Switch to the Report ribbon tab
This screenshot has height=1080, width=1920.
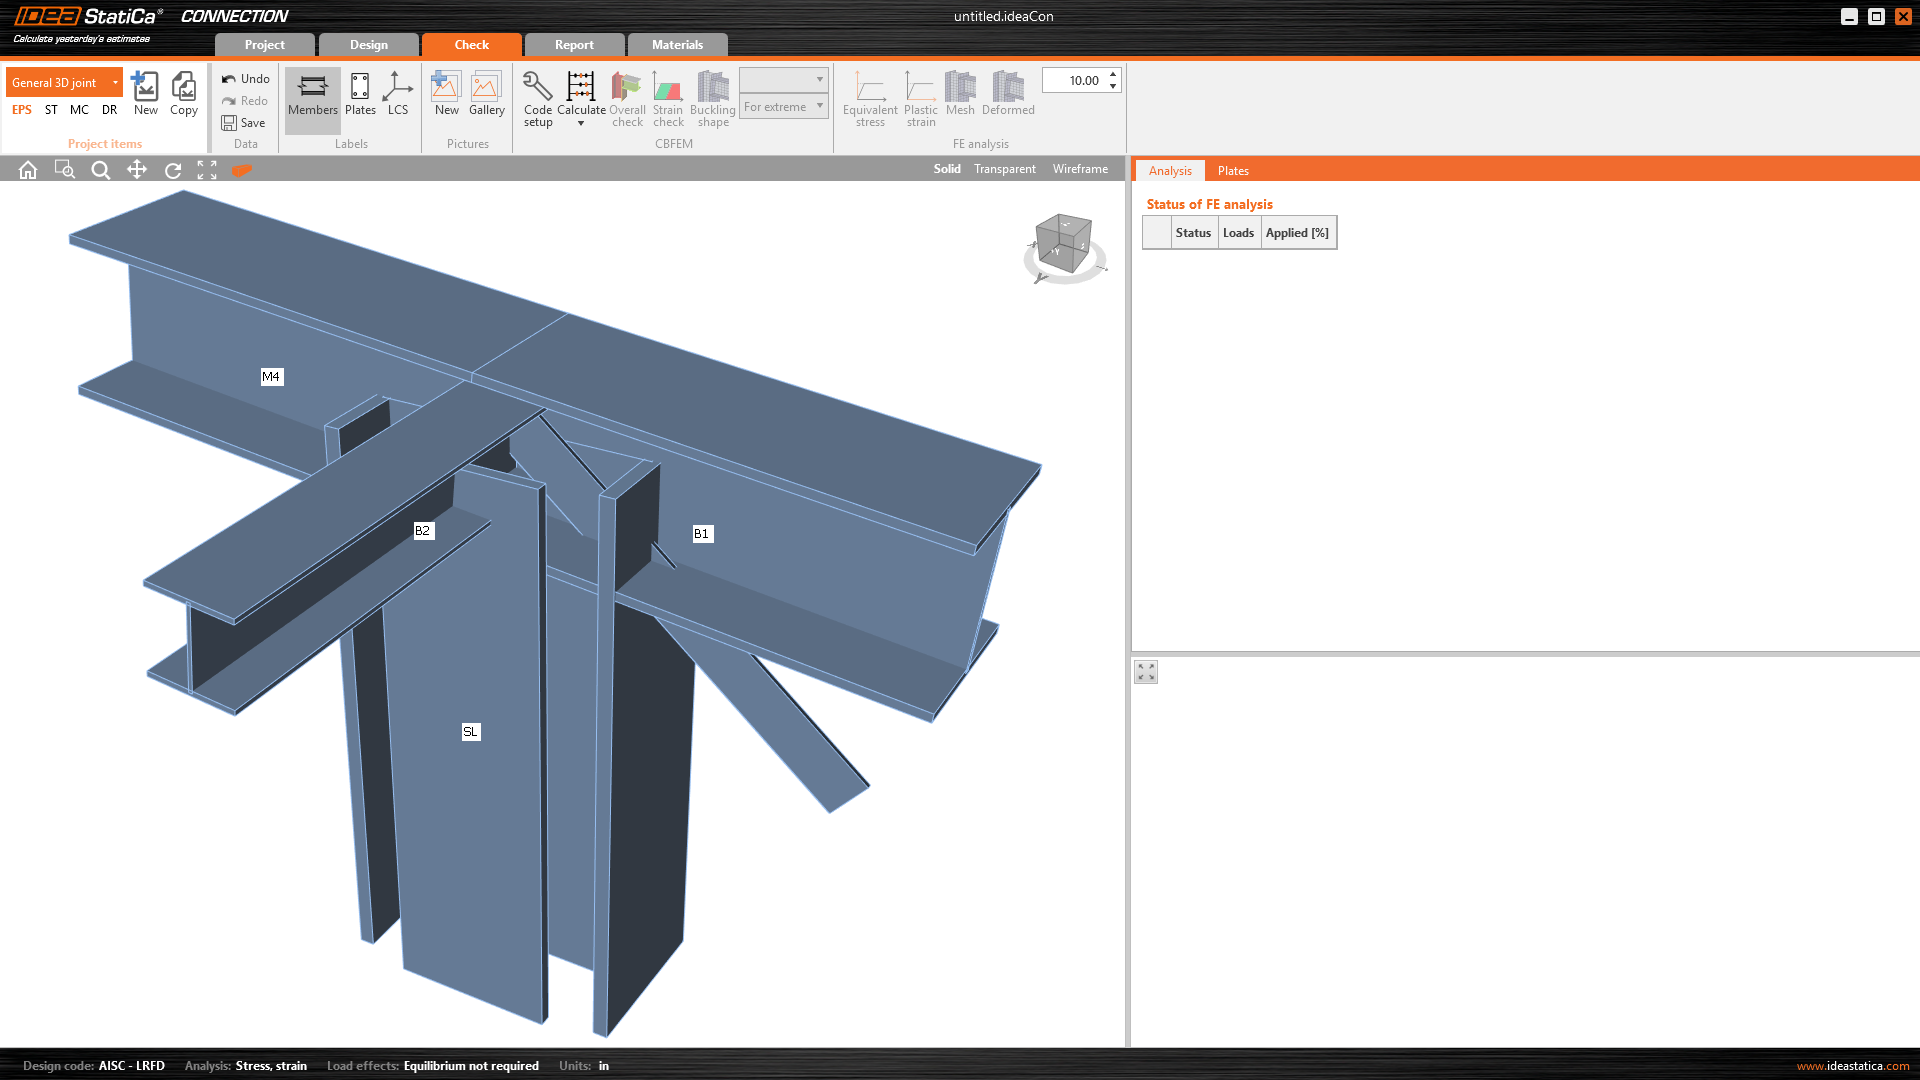574,45
